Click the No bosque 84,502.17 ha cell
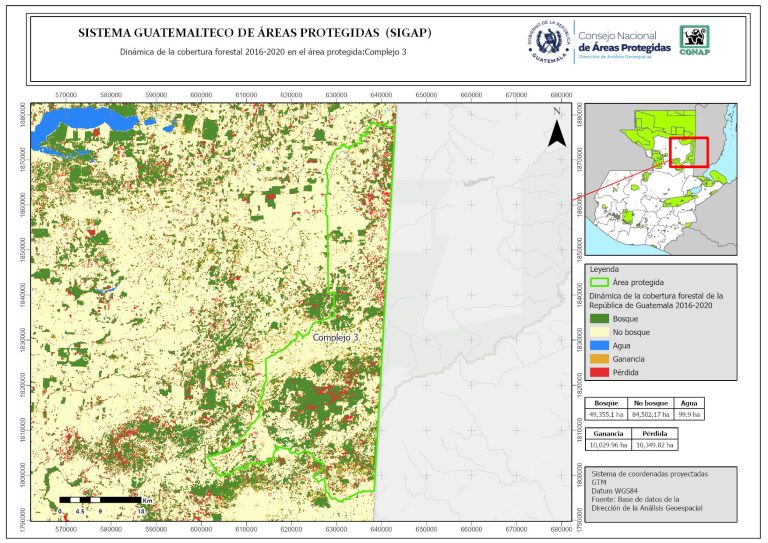 (653, 412)
